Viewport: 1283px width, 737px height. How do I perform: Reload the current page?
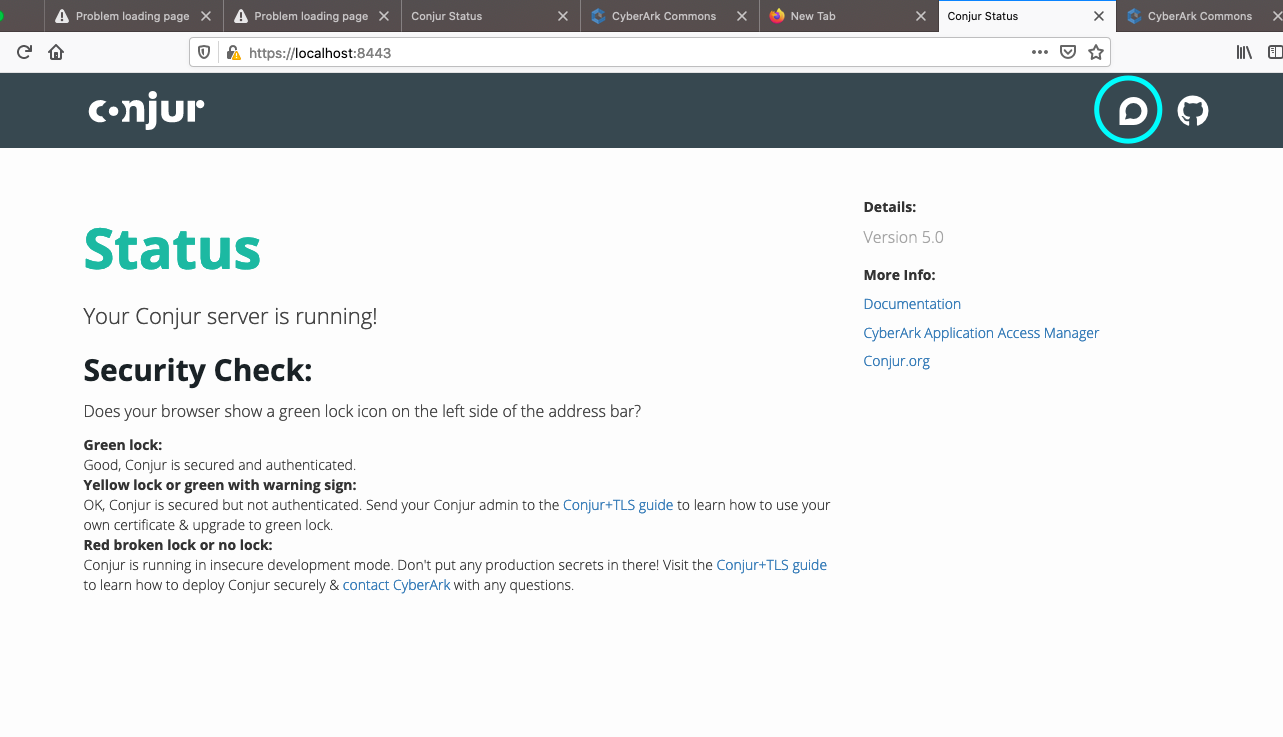24,52
